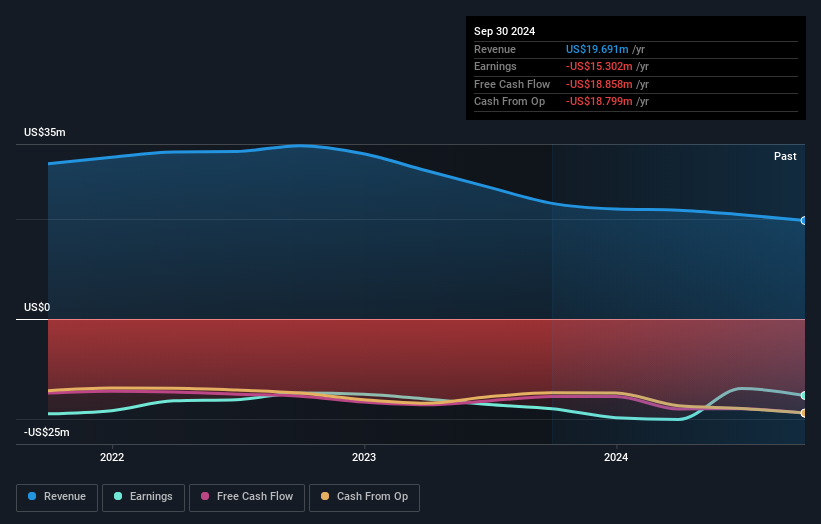
Task: Click the Earnings row label in tooltip
Action: point(495,66)
